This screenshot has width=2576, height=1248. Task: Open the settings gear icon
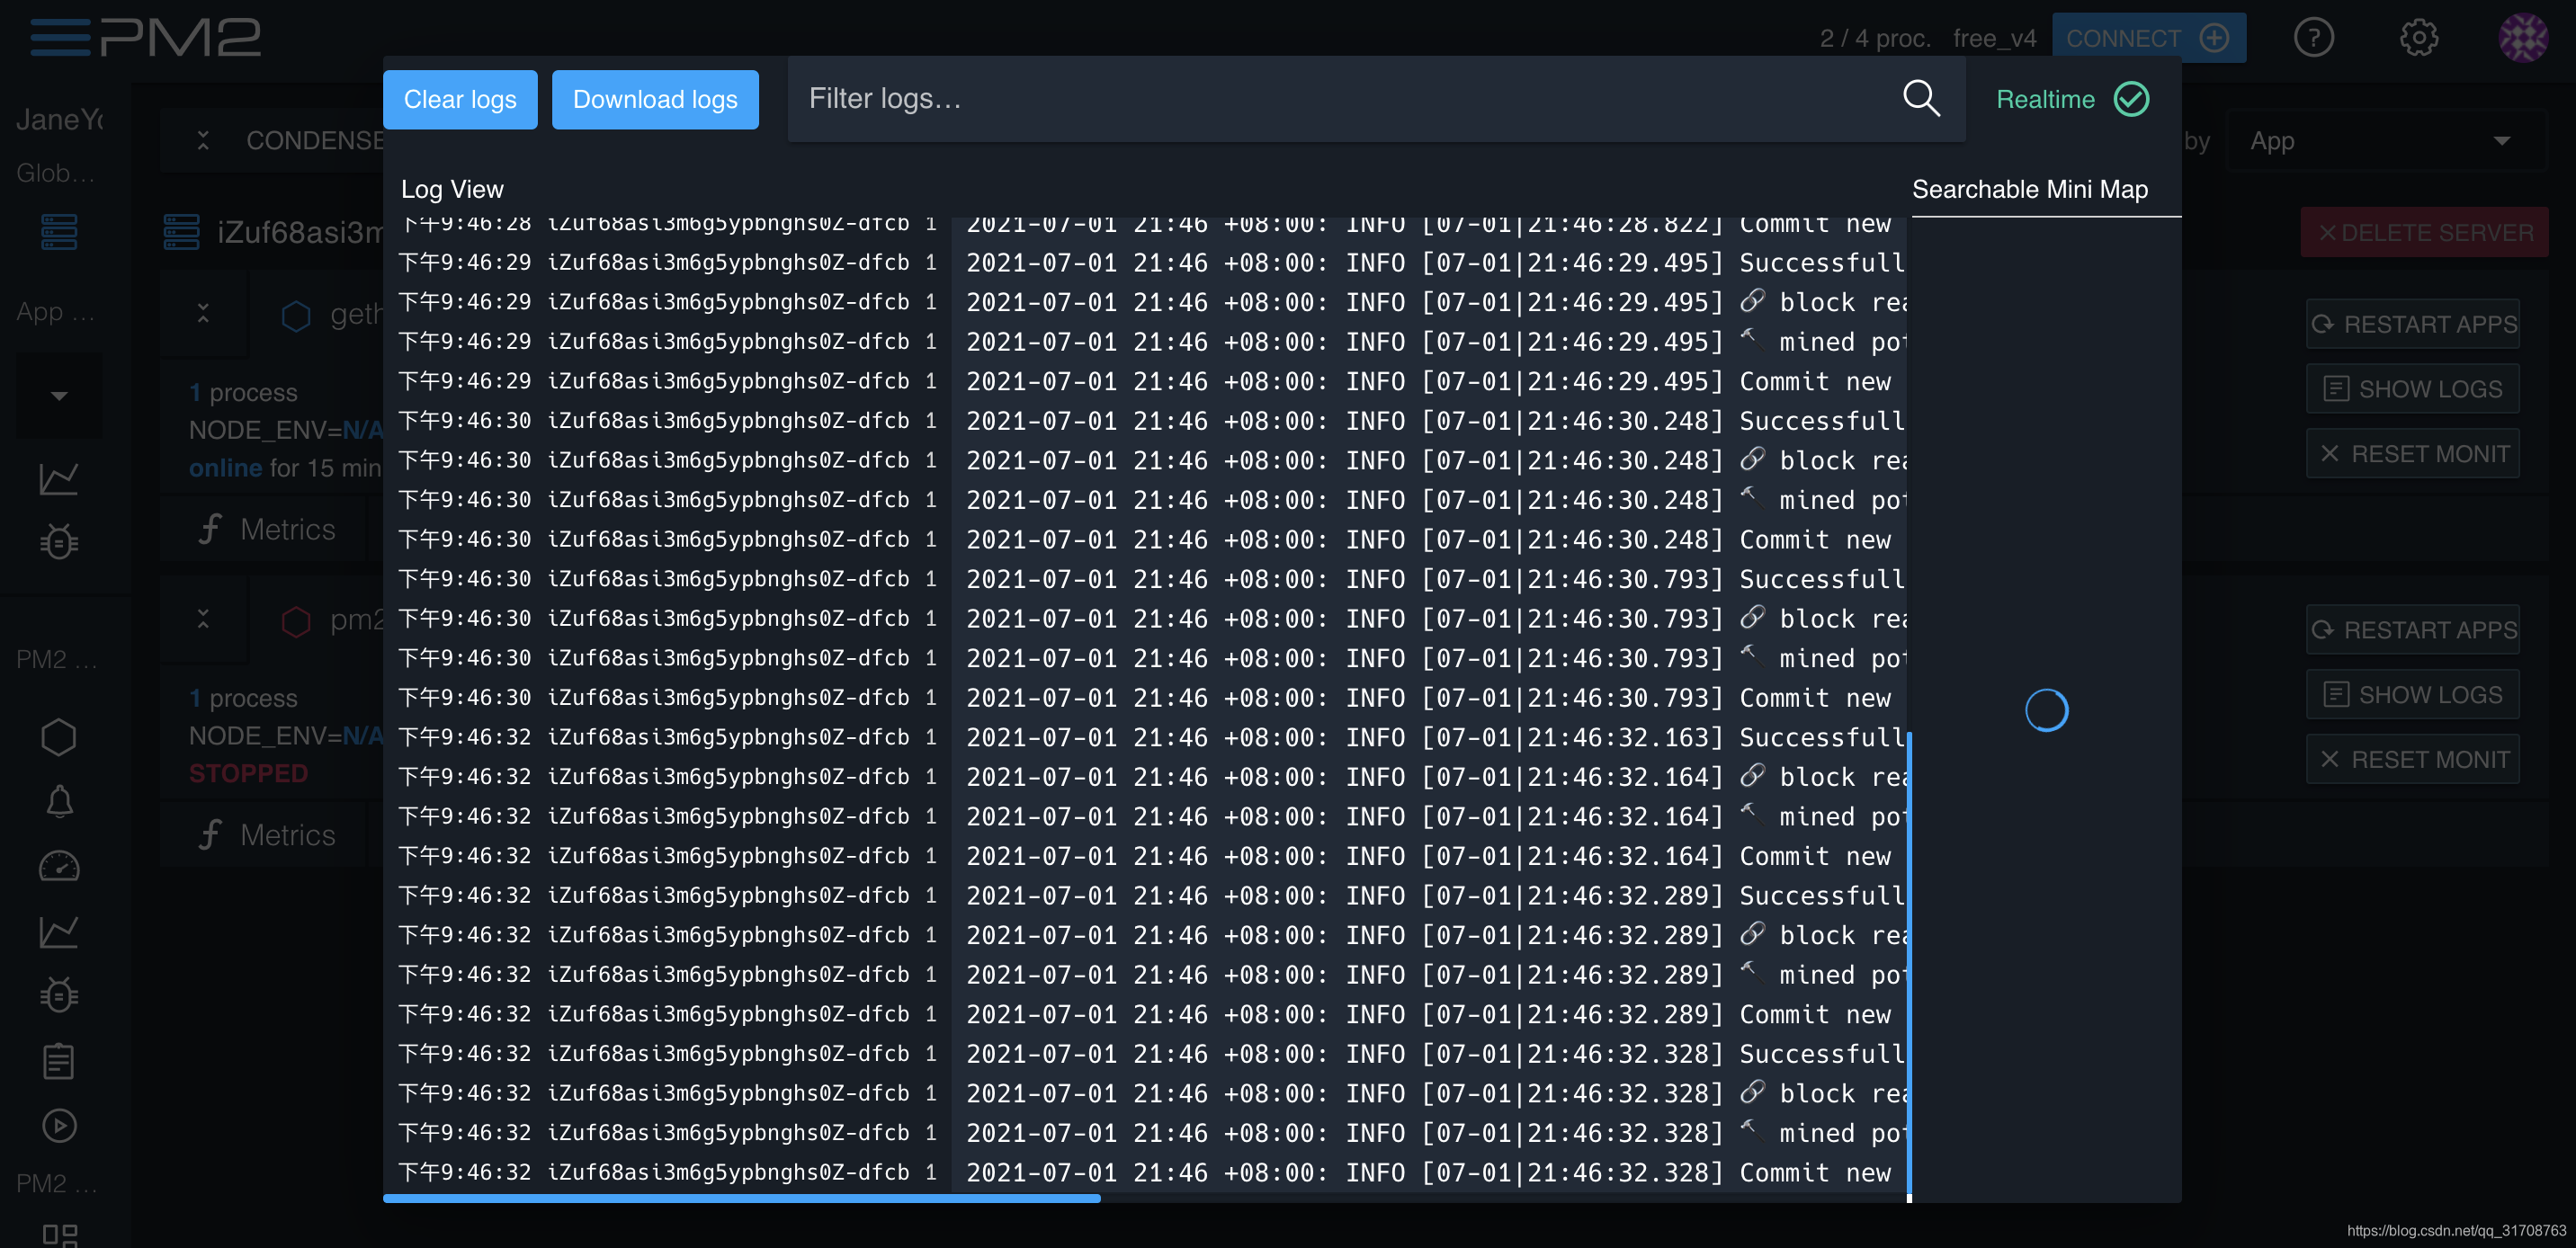tap(2418, 38)
